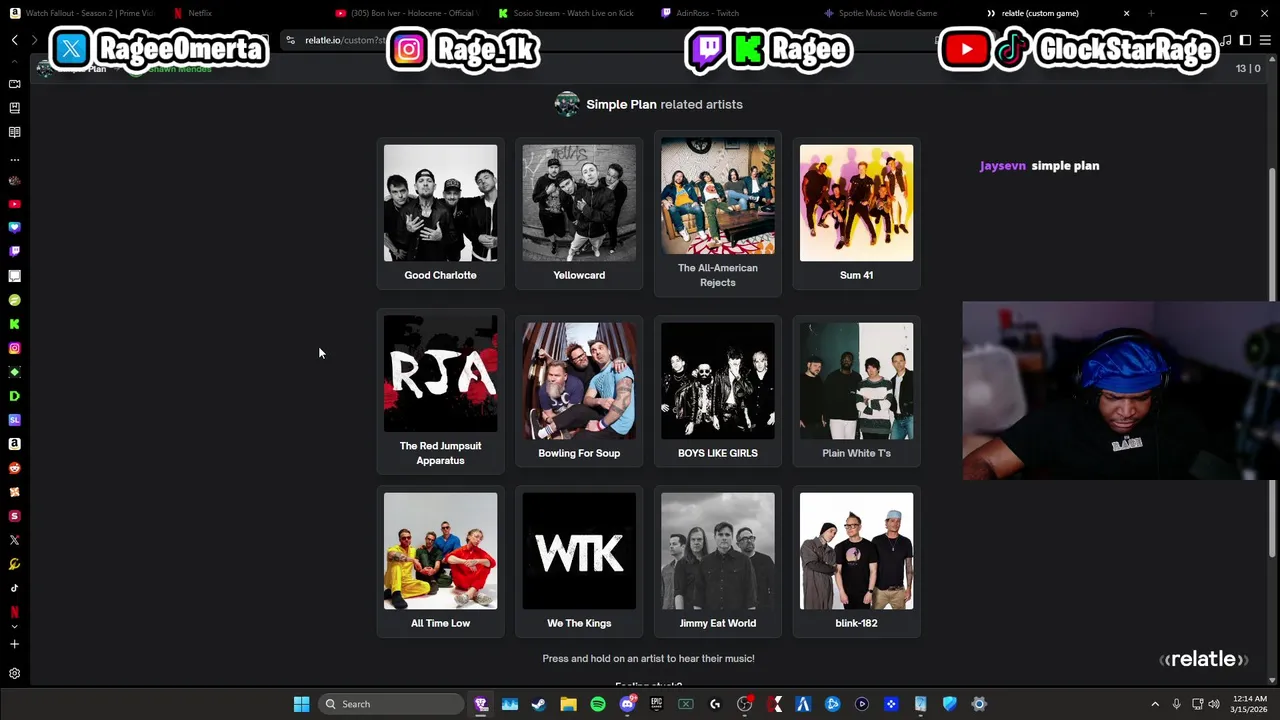This screenshot has height=720, width=1280.
Task: Select the Sum 41 artist card
Action: 856,213
